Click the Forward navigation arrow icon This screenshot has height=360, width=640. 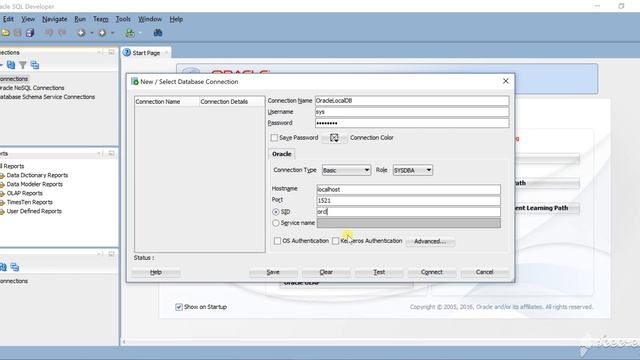(x=102, y=33)
